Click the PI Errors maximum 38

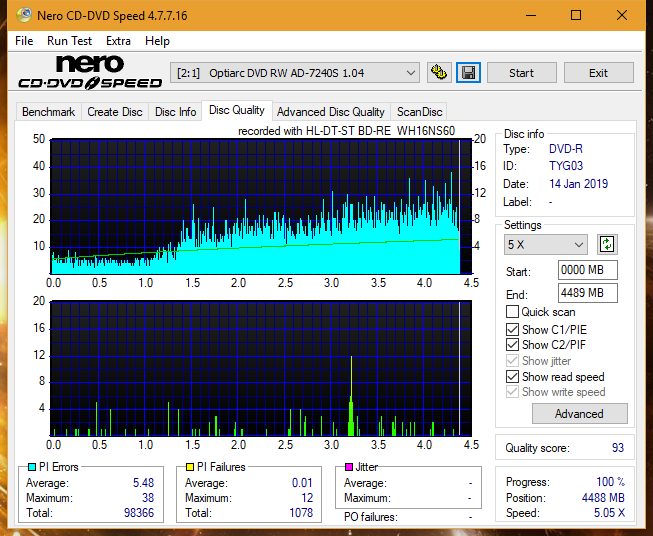coord(148,498)
